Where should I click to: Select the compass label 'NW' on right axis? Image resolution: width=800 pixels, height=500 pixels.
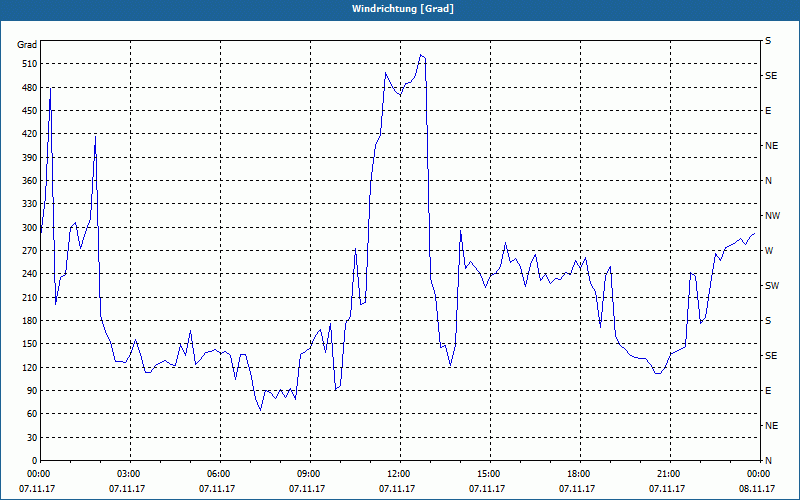pyautogui.click(x=772, y=216)
